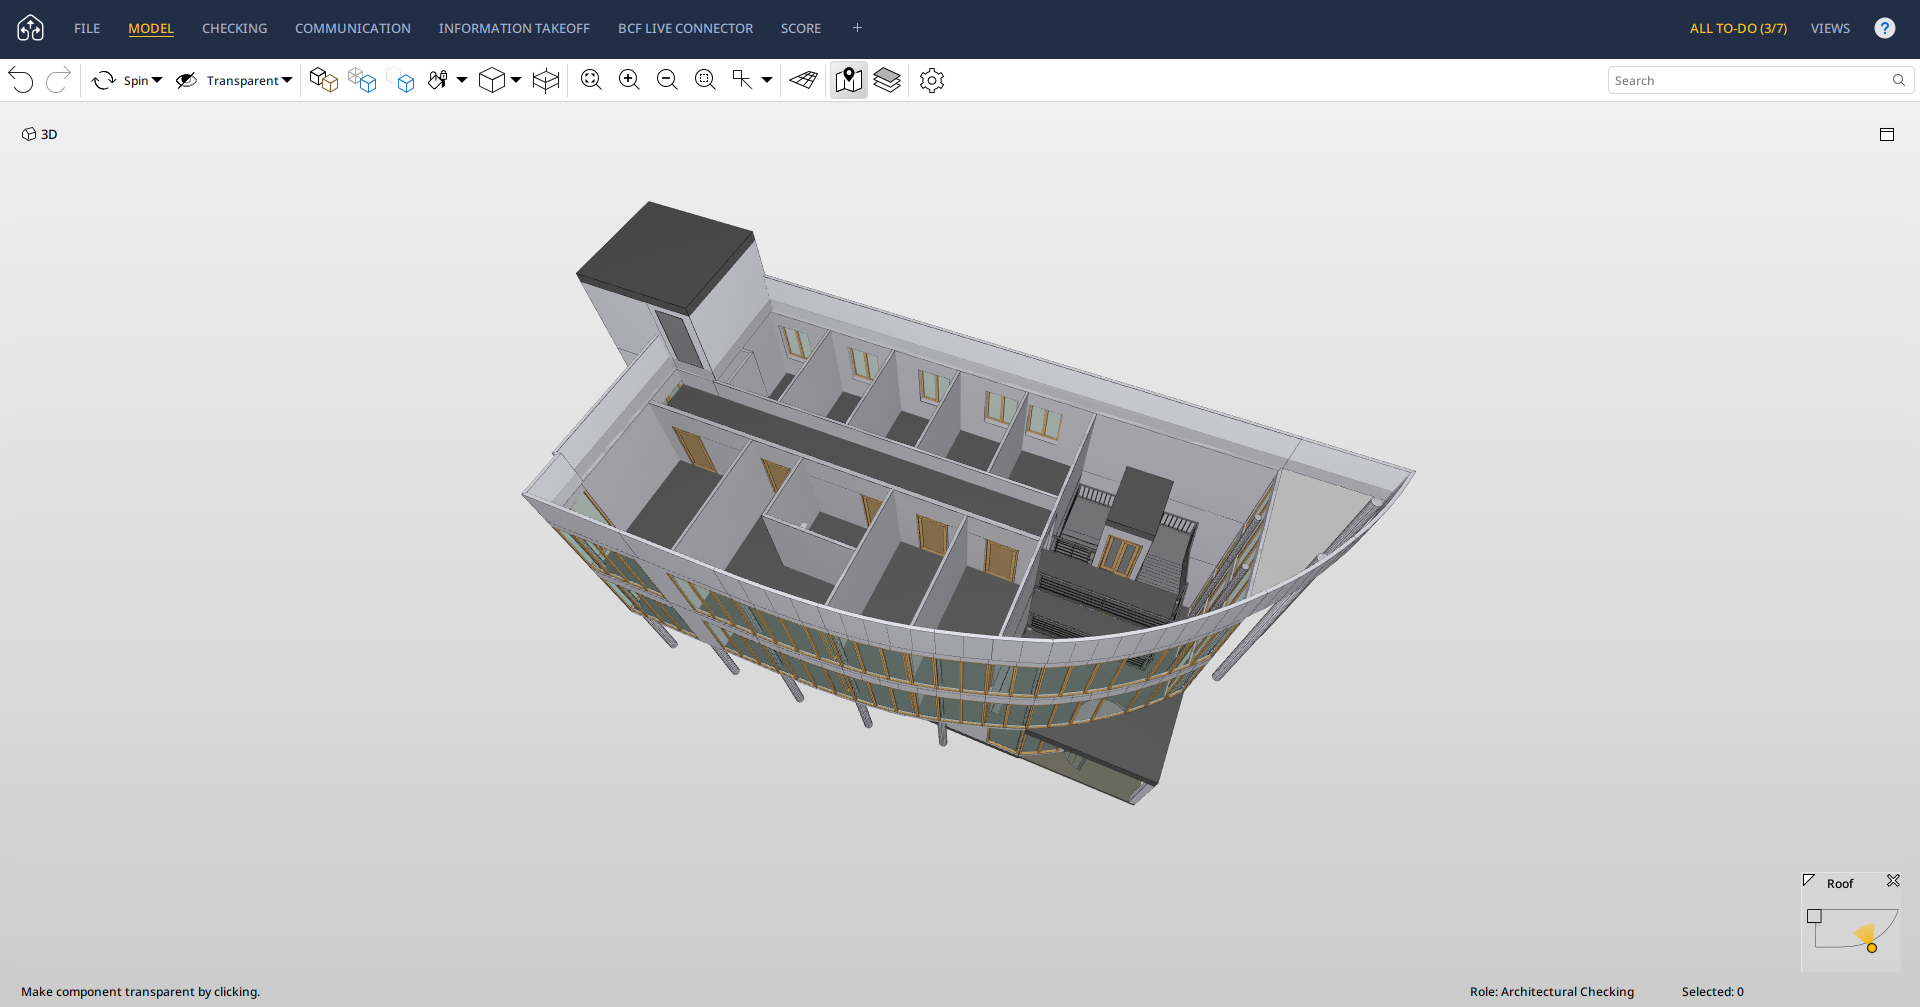This screenshot has width=1920, height=1007.
Task: Click the zoom to fit magnifier icon
Action: click(591, 80)
